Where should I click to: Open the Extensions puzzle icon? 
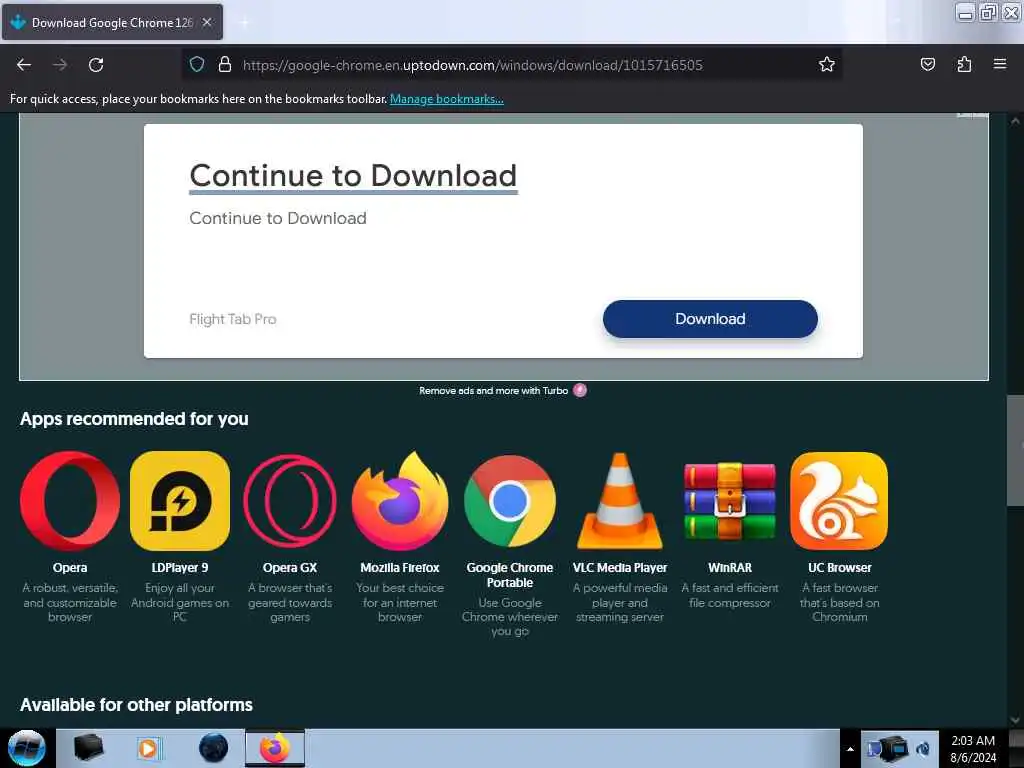(x=964, y=65)
